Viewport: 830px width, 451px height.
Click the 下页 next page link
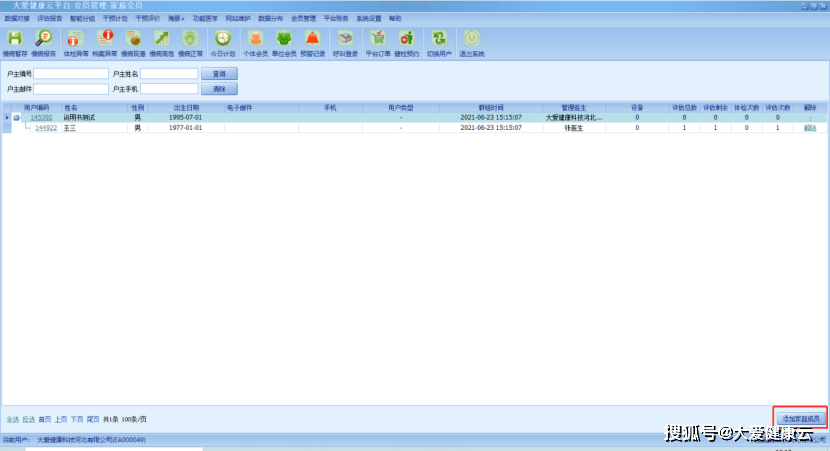pos(76,418)
